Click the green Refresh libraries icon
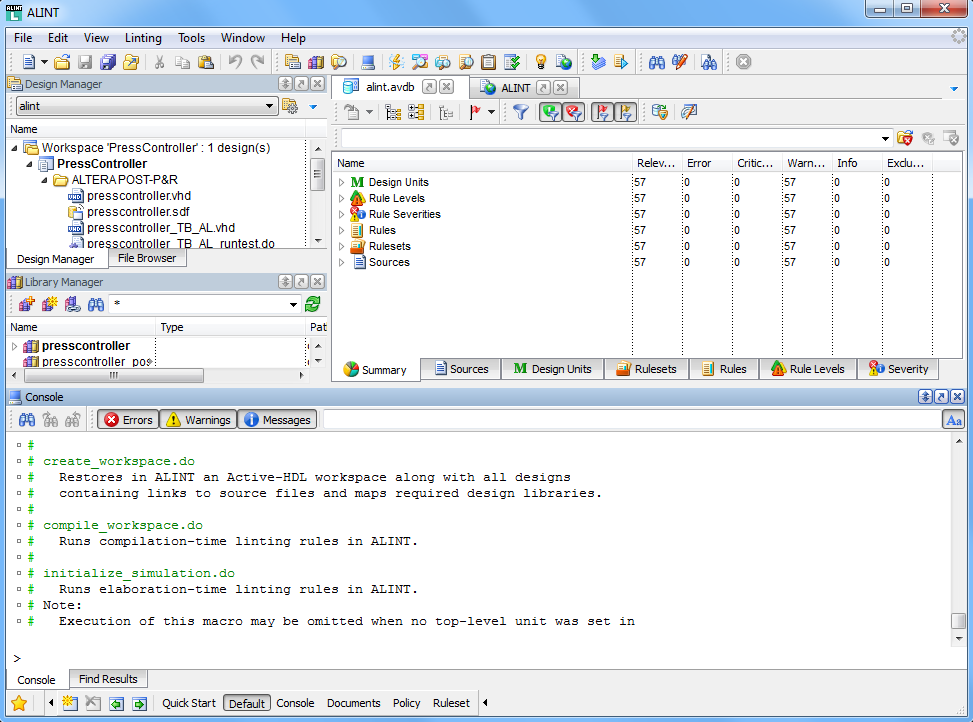The width and height of the screenshot is (973, 722). [x=313, y=304]
